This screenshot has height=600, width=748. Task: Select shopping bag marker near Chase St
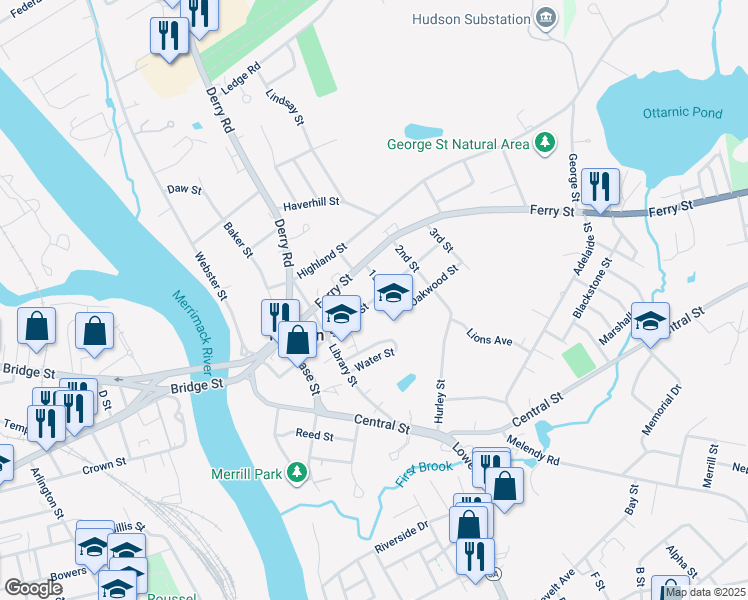tap(297, 342)
